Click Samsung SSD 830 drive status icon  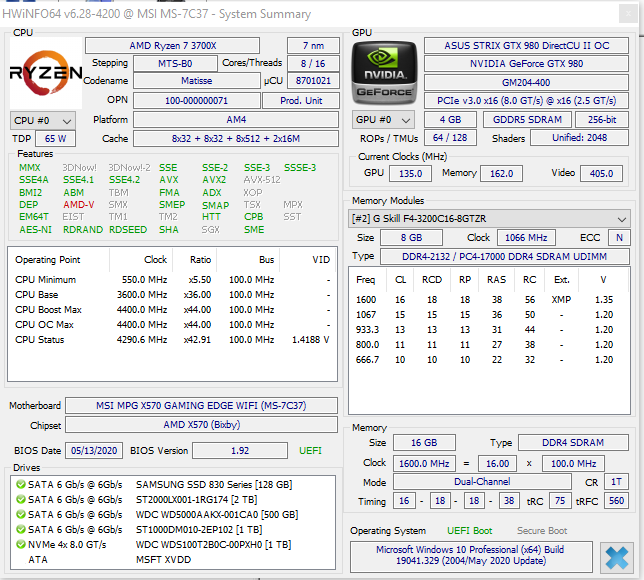click(x=21, y=484)
